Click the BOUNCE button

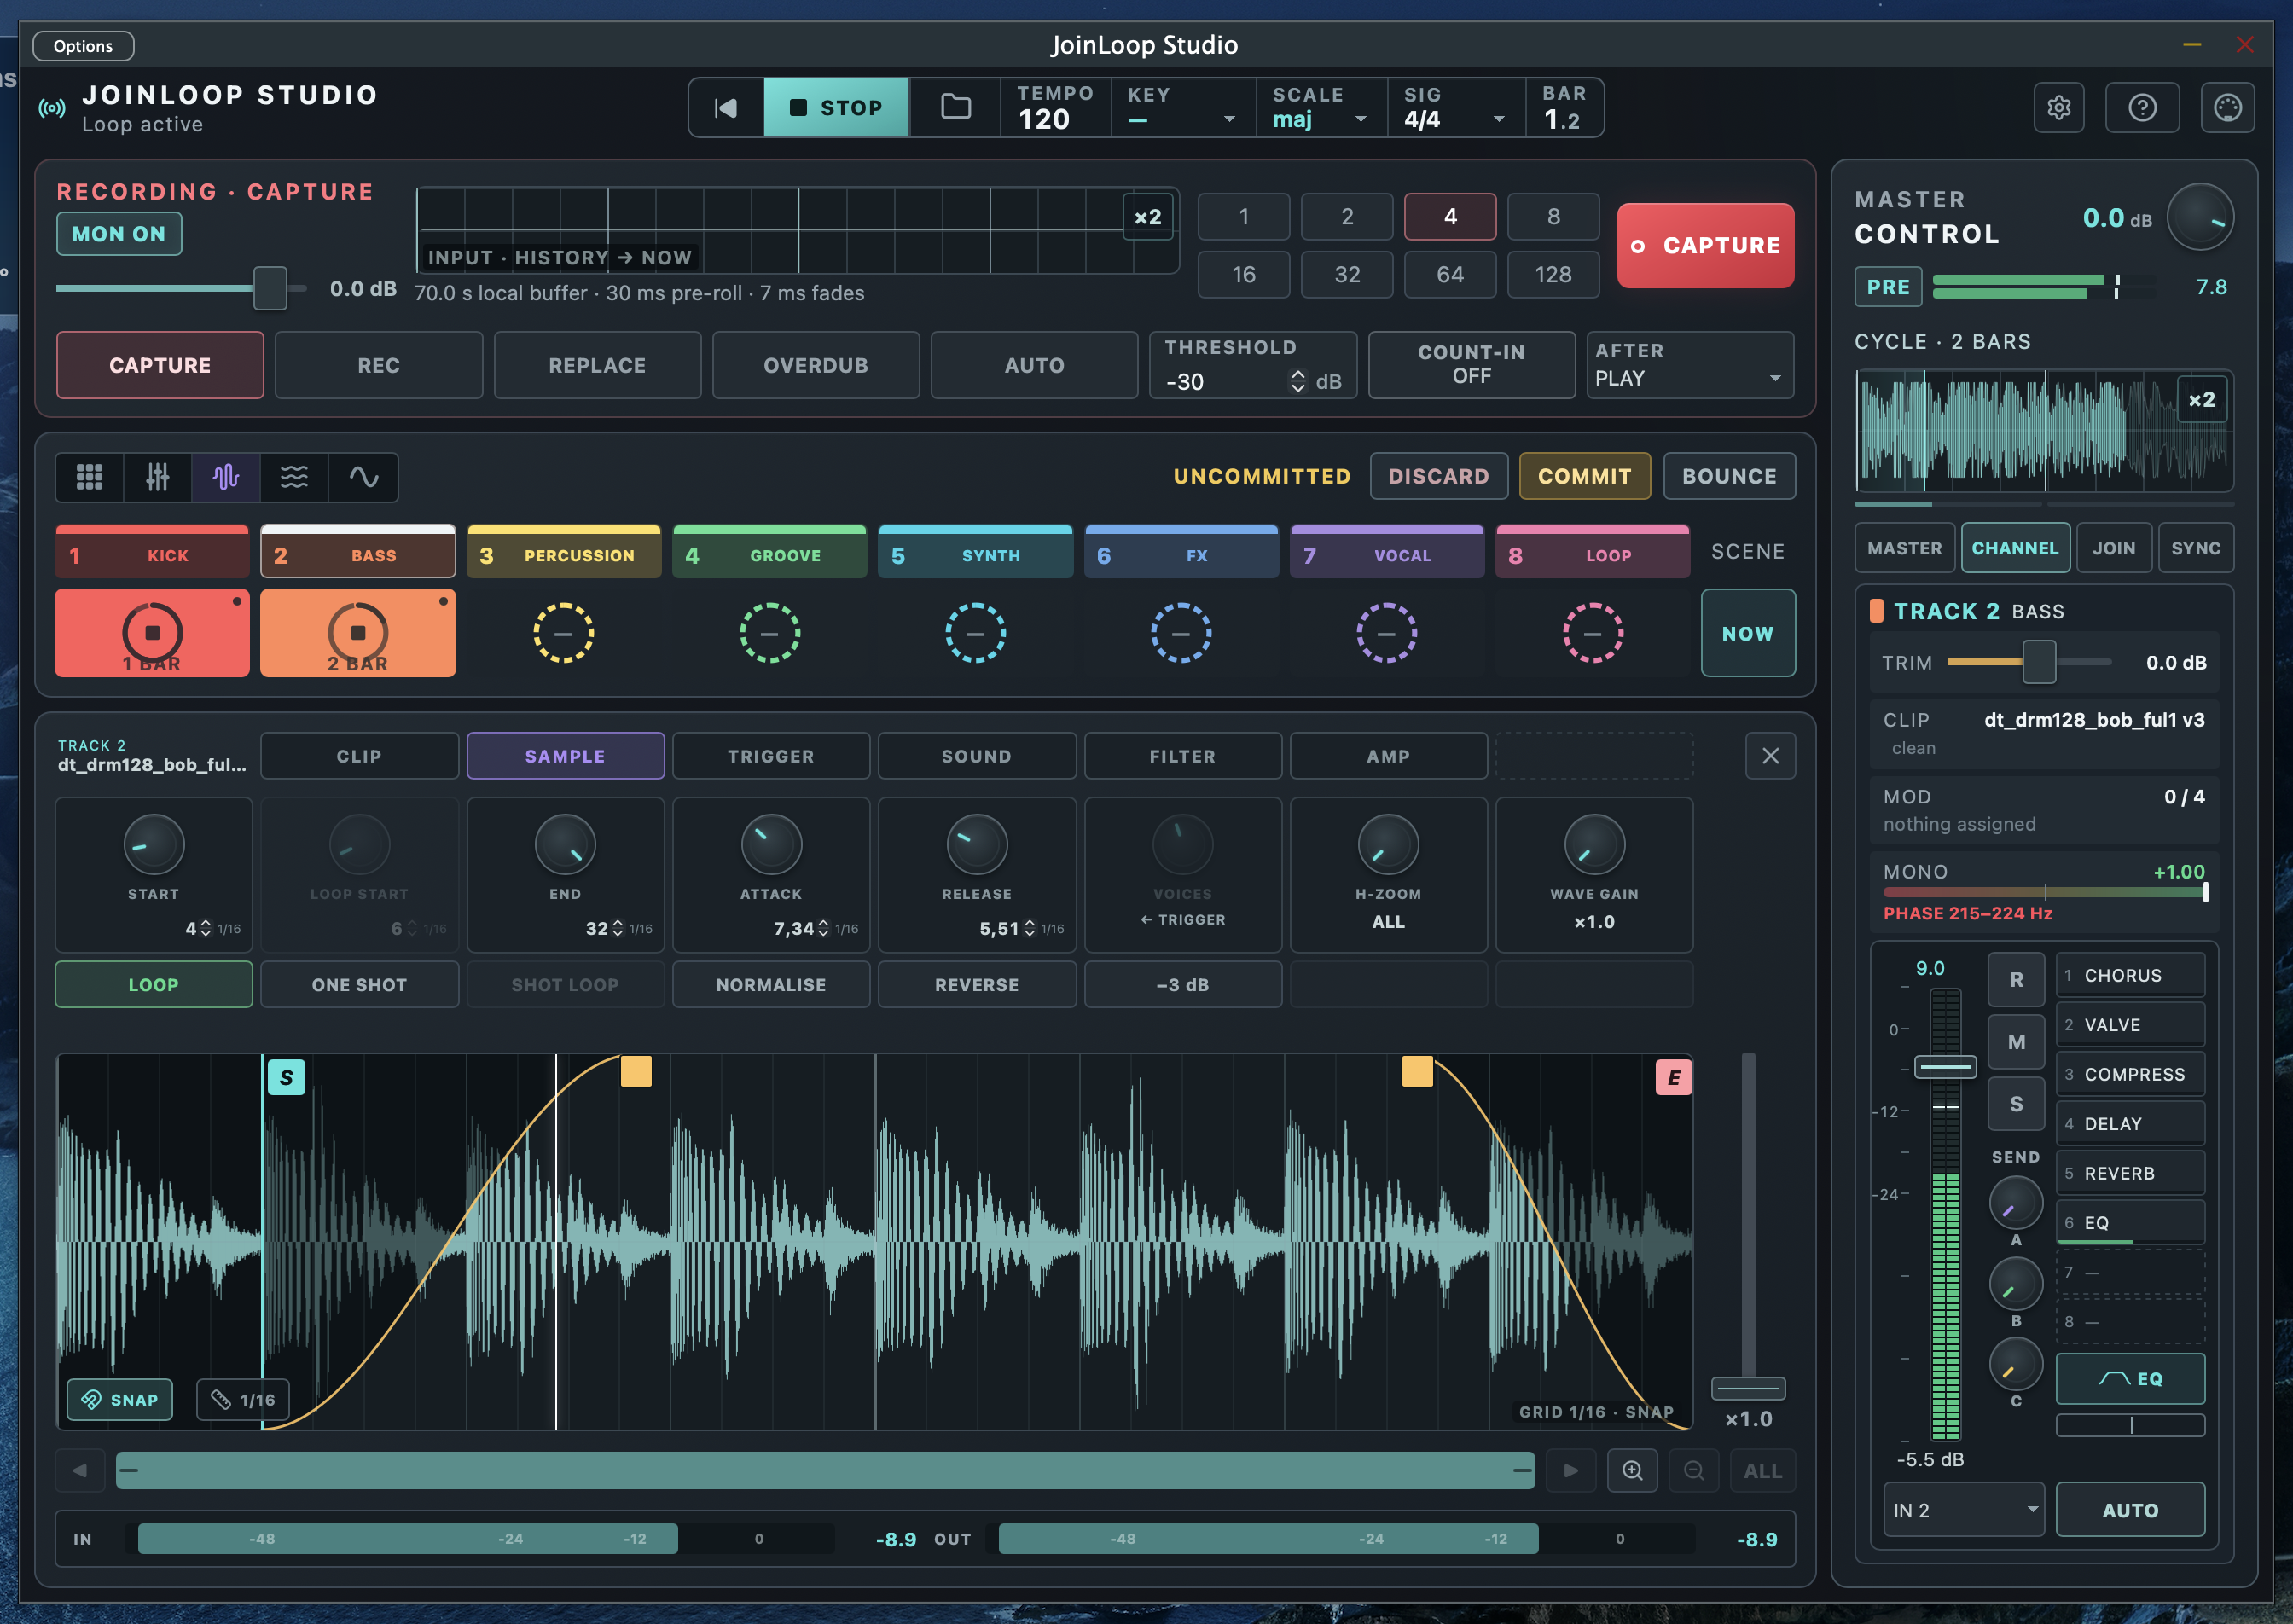pos(1729,476)
